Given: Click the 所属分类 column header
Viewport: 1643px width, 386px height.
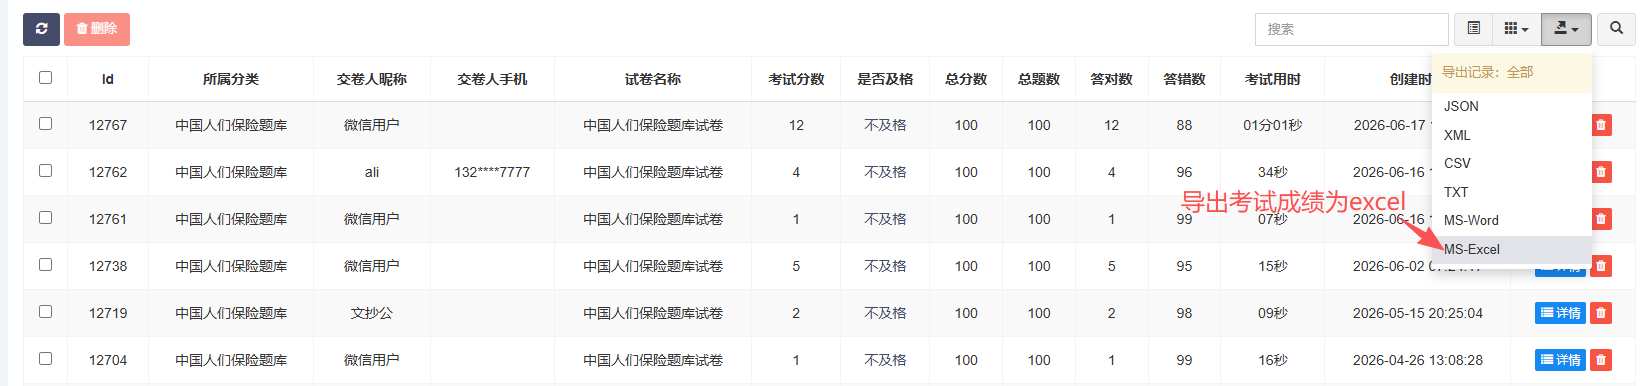Looking at the screenshot, I should pos(231,79).
